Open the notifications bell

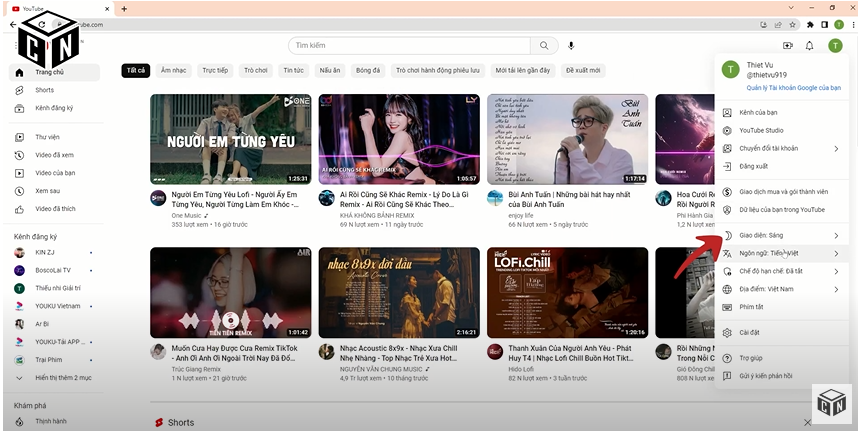pos(811,46)
